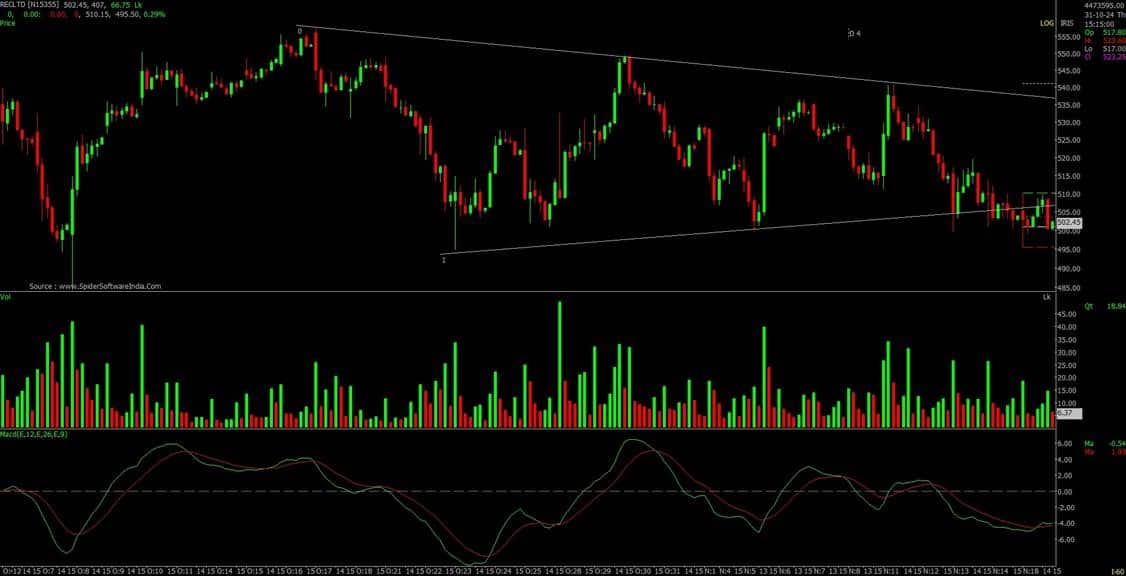Image resolution: width=1126 pixels, height=576 pixels.
Task: Click the dashed horizontal line near 540
Action: coord(1036,83)
